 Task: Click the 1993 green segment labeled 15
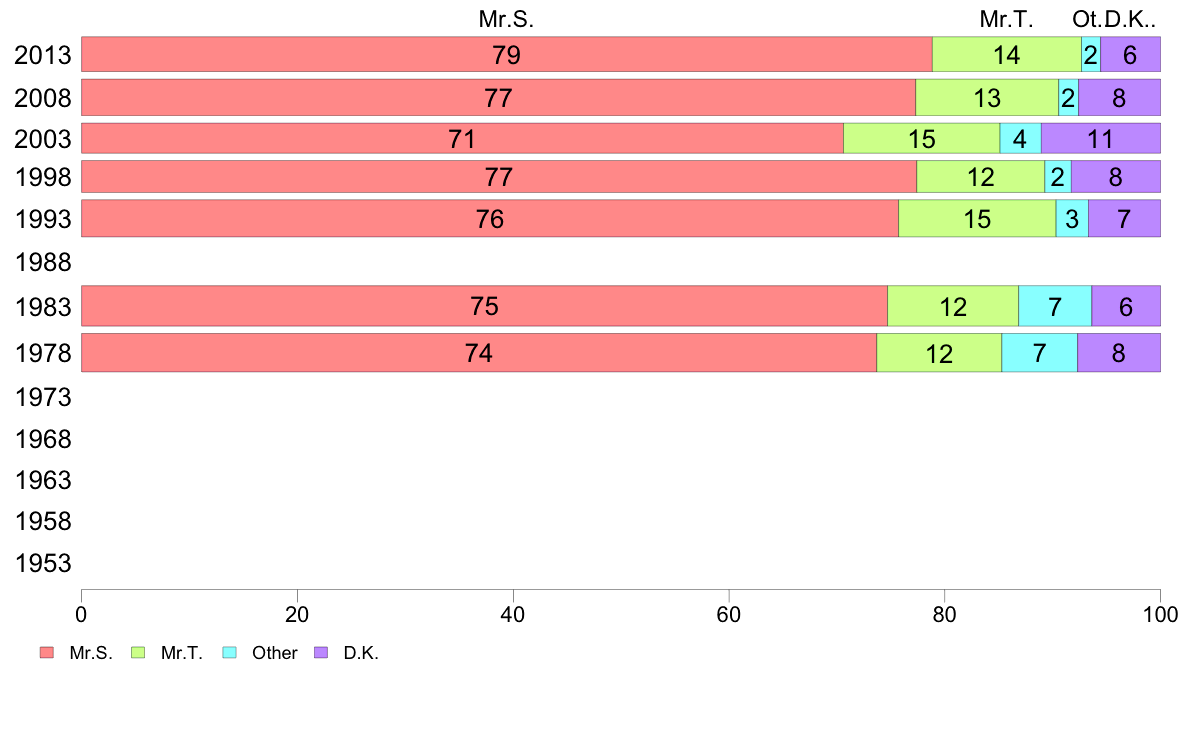click(977, 218)
